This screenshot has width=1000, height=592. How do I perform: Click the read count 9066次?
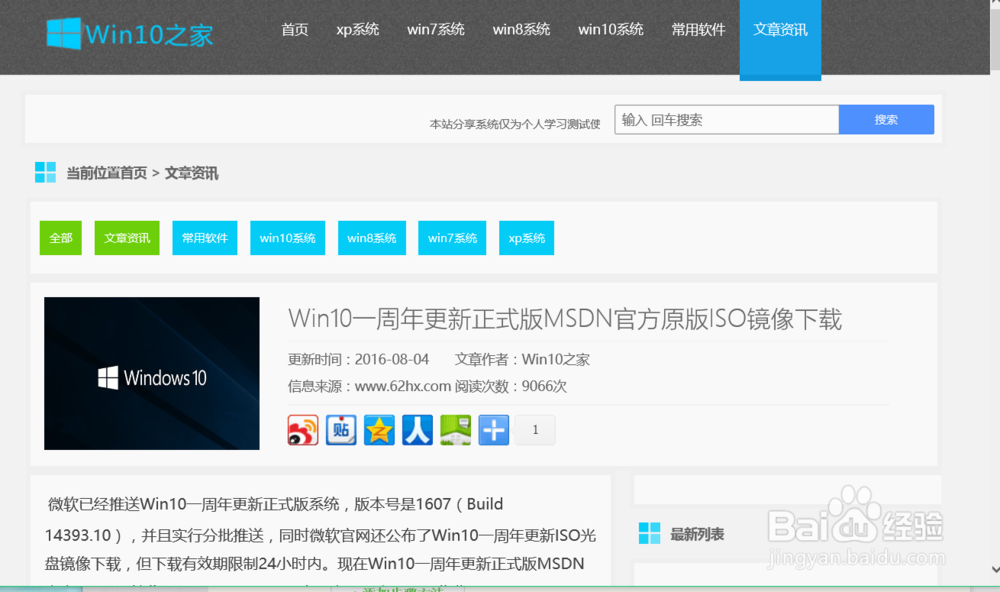pyautogui.click(x=544, y=386)
